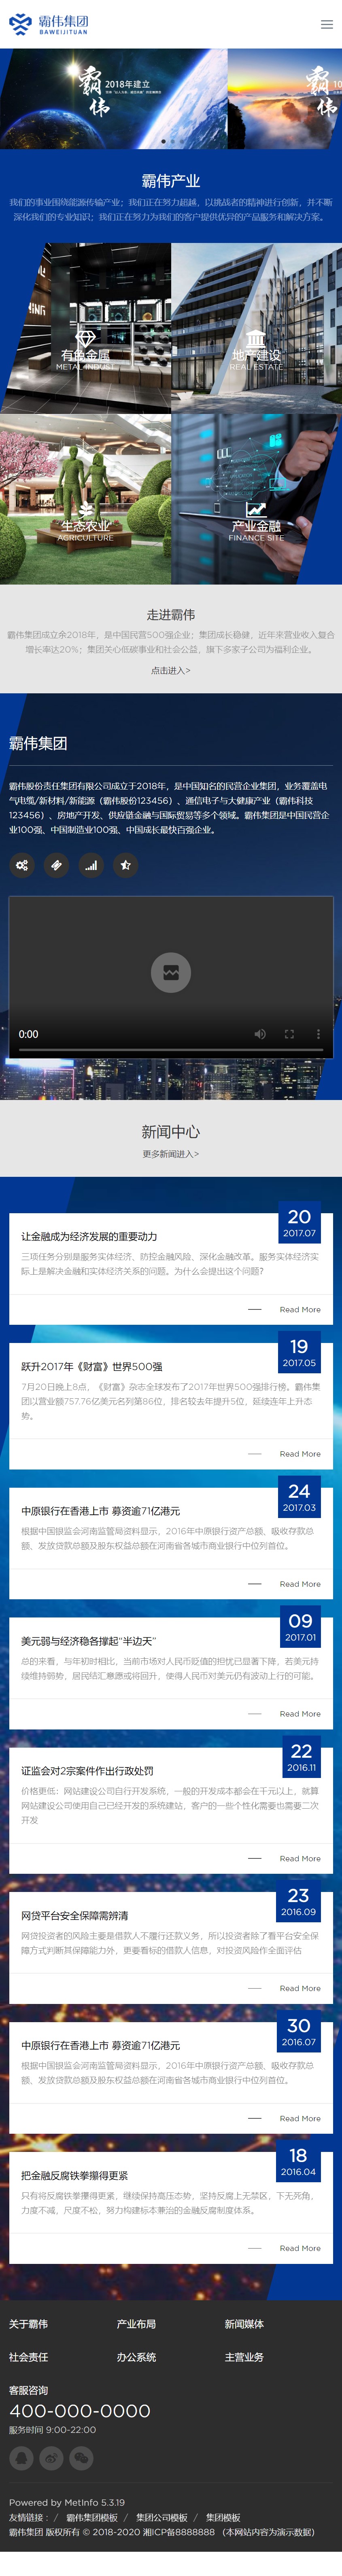Viewport: 342px width, 2576px height.
Task: Open 关于霸伟 in footer navigation
Action: point(28,2324)
